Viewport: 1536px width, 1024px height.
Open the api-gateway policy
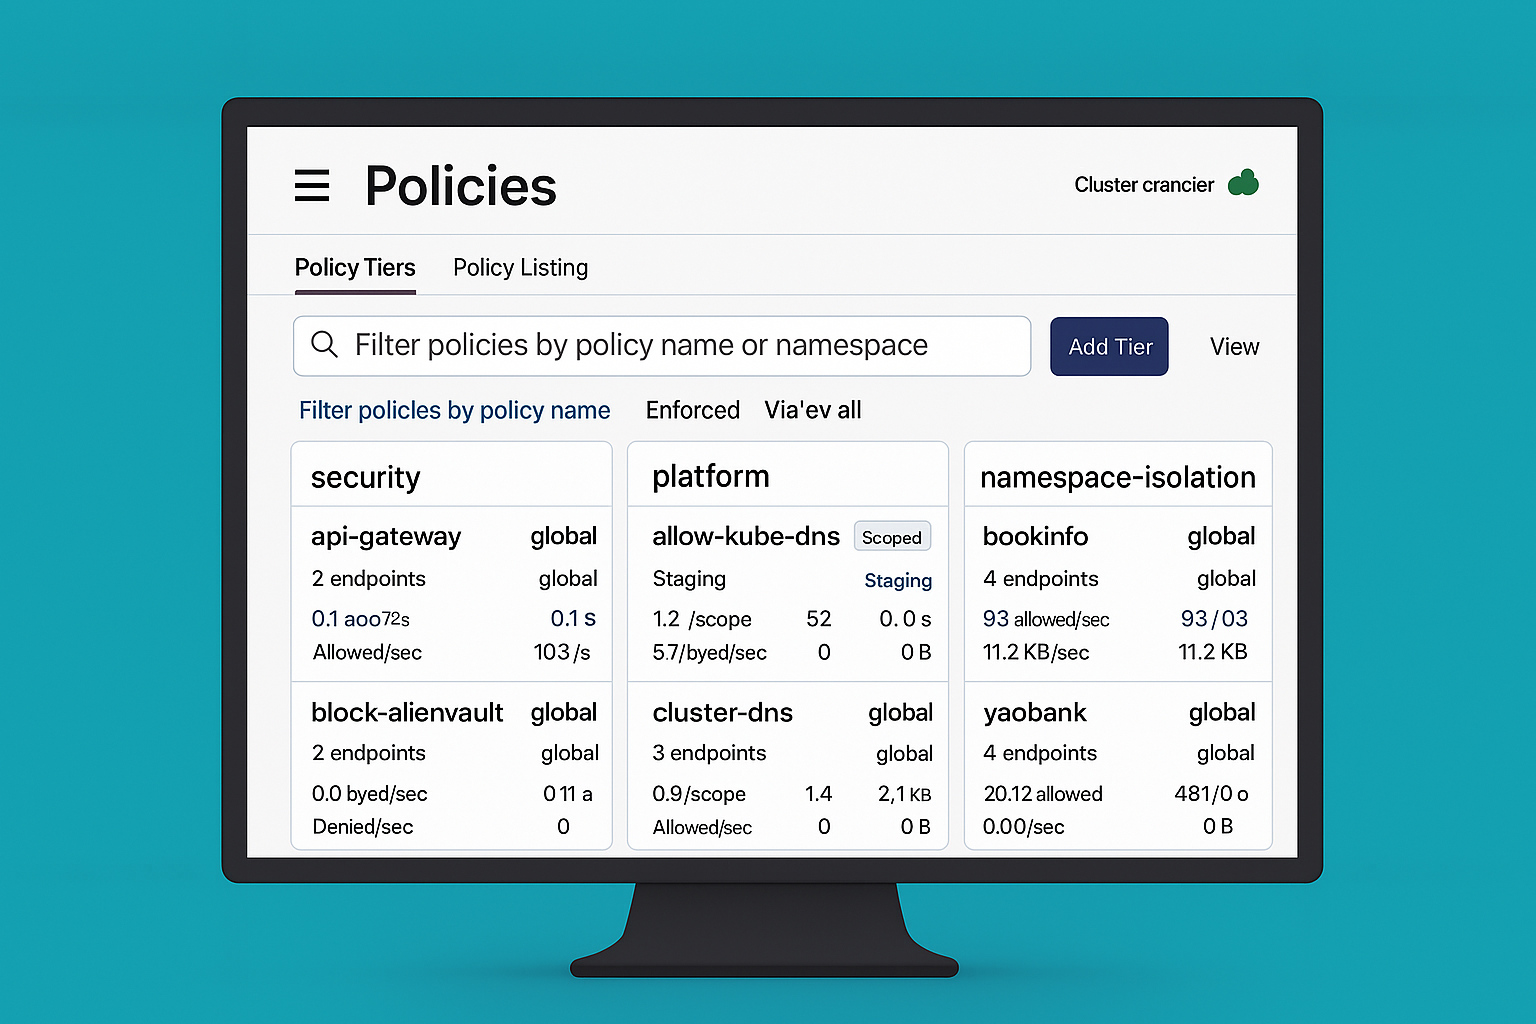tap(386, 537)
